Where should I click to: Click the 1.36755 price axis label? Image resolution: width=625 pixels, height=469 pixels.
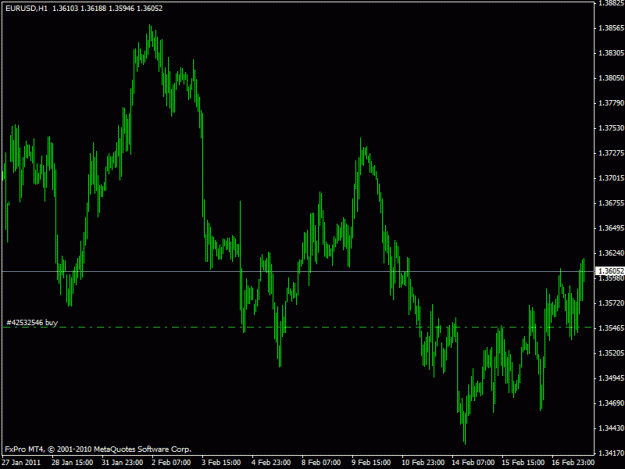pos(611,203)
